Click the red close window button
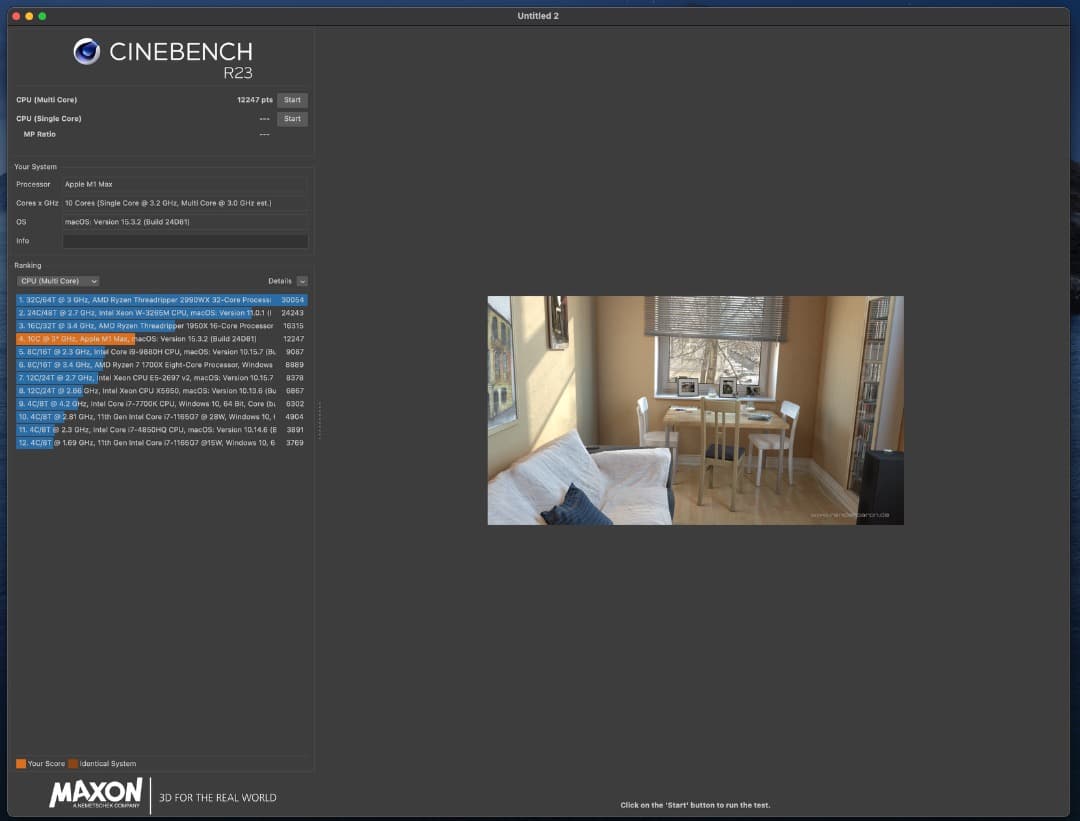1080x821 pixels. click(x=16, y=16)
